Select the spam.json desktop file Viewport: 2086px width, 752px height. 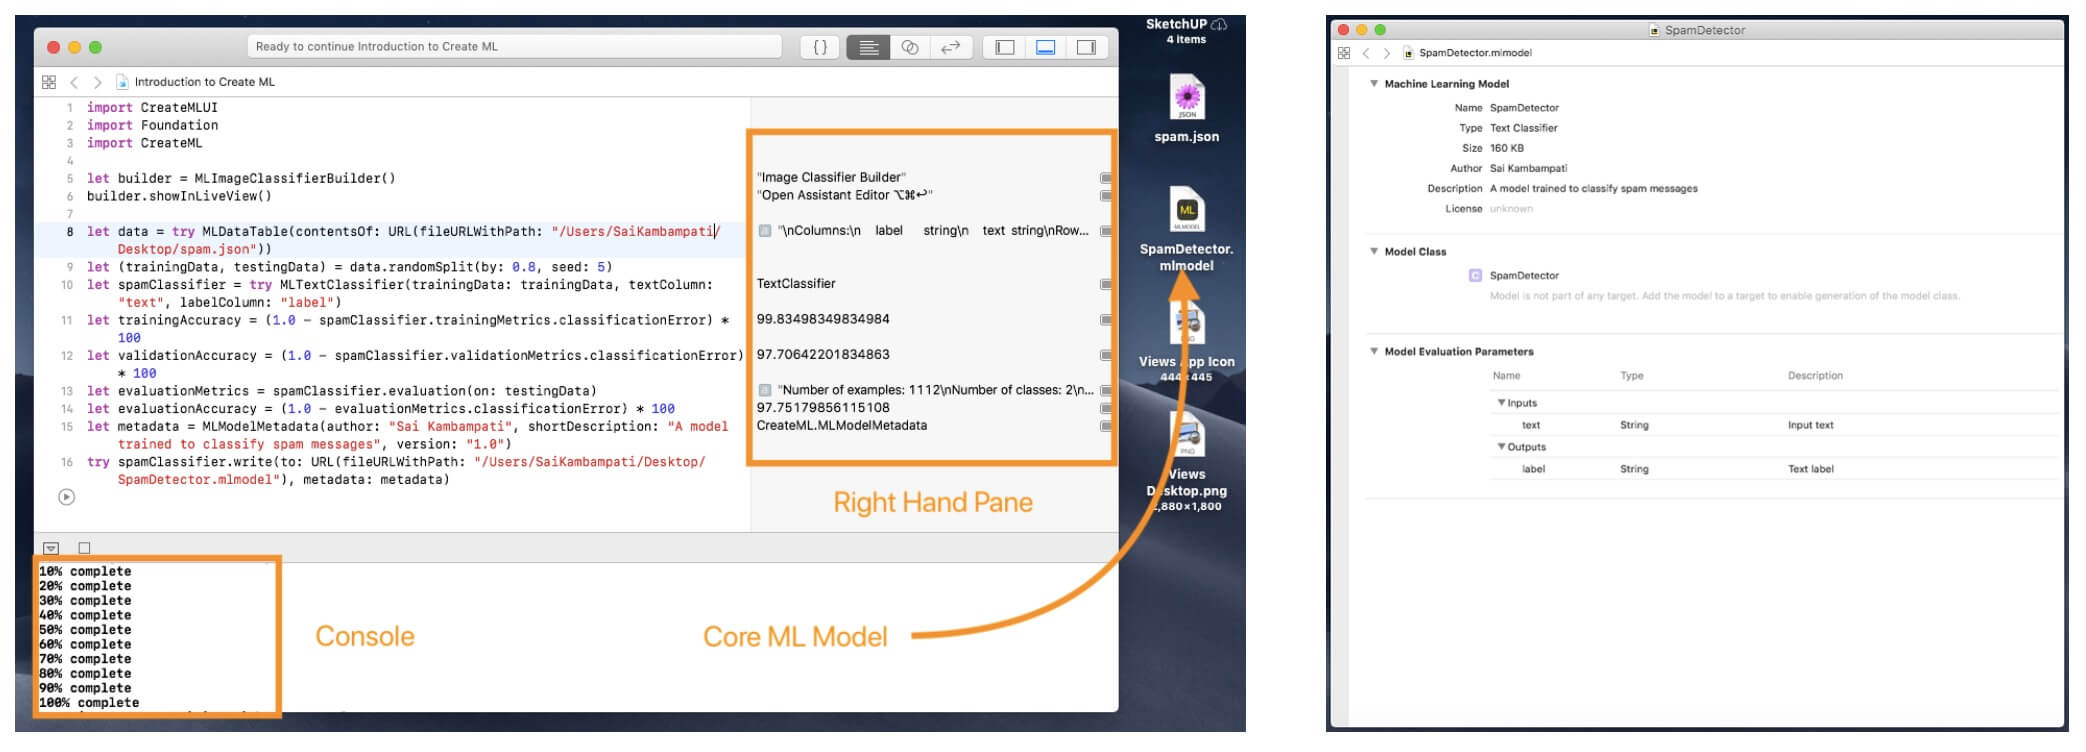(1187, 110)
